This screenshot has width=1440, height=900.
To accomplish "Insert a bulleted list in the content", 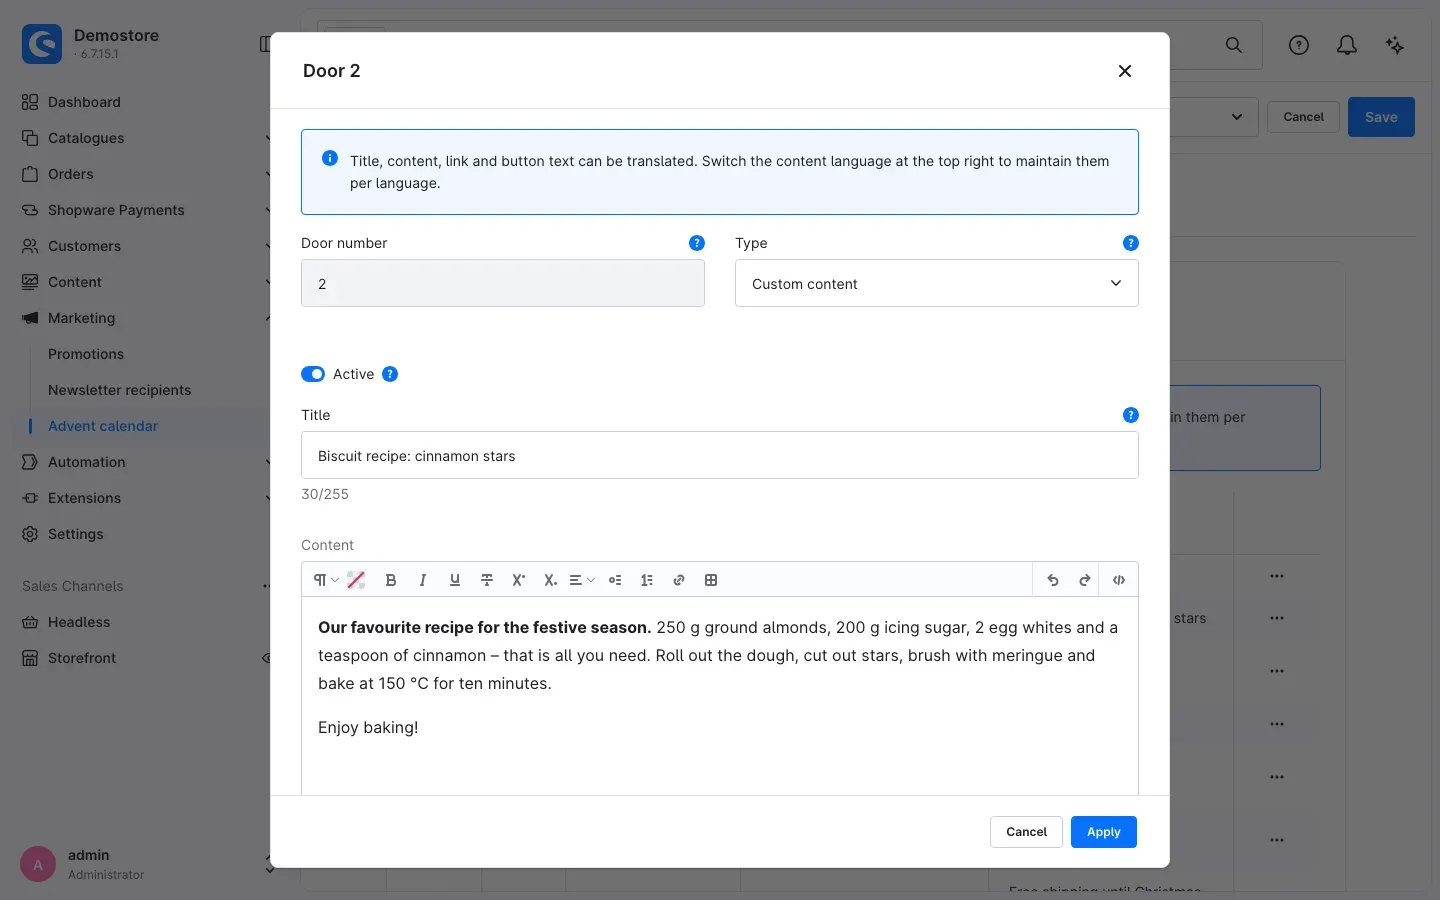I will [x=615, y=580].
